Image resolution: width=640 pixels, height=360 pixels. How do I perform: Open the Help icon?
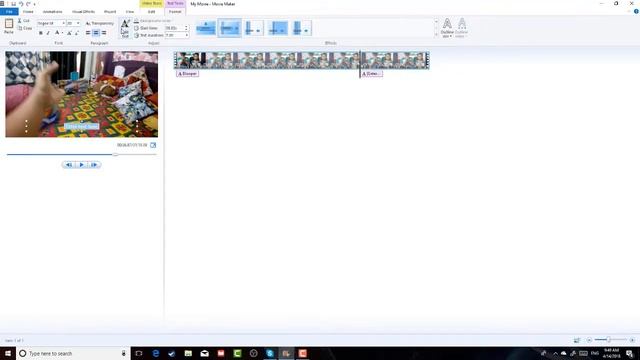pyautogui.click(x=636, y=11)
